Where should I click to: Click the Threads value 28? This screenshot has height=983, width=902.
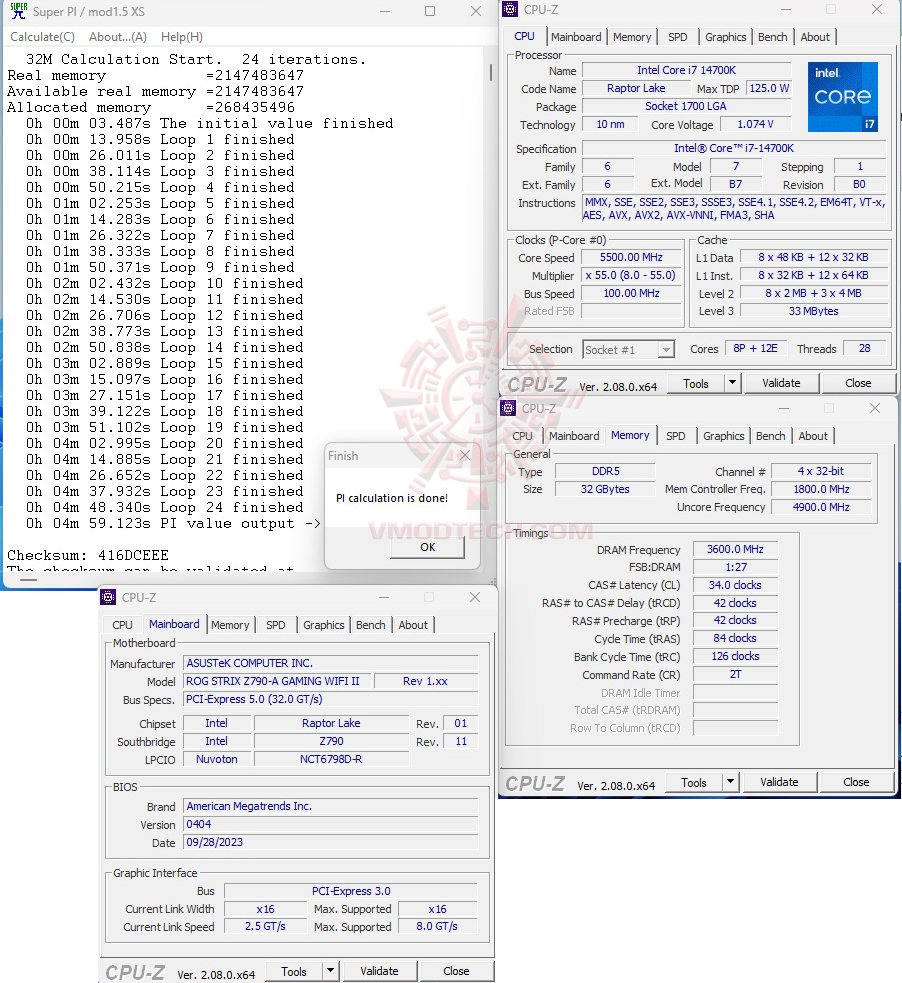[x=864, y=349]
